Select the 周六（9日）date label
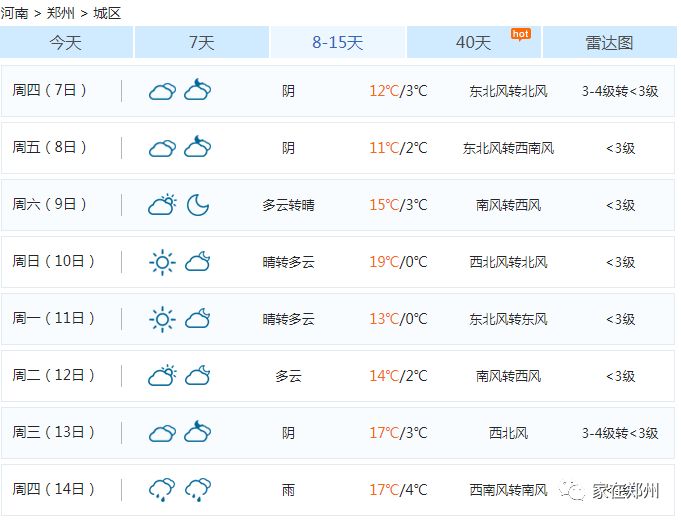Screen dimensions: 681x520 (x=49, y=204)
